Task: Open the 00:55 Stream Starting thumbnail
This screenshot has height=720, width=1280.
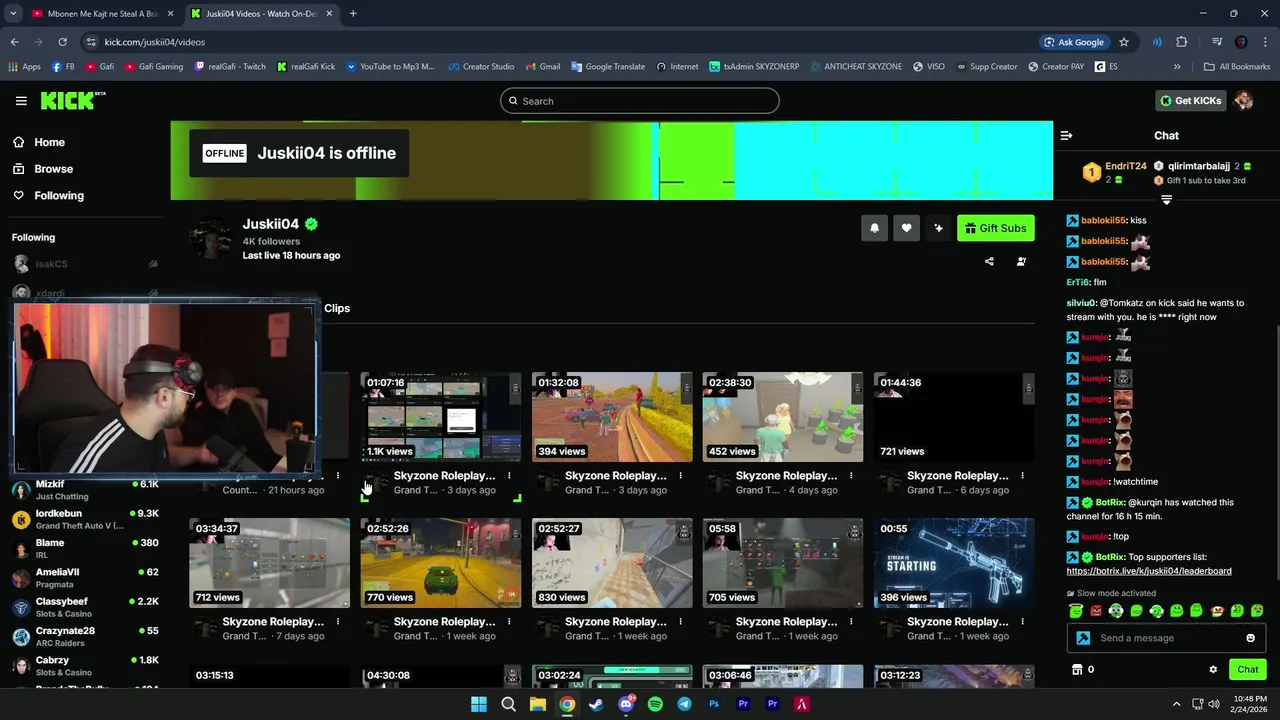Action: (x=954, y=563)
